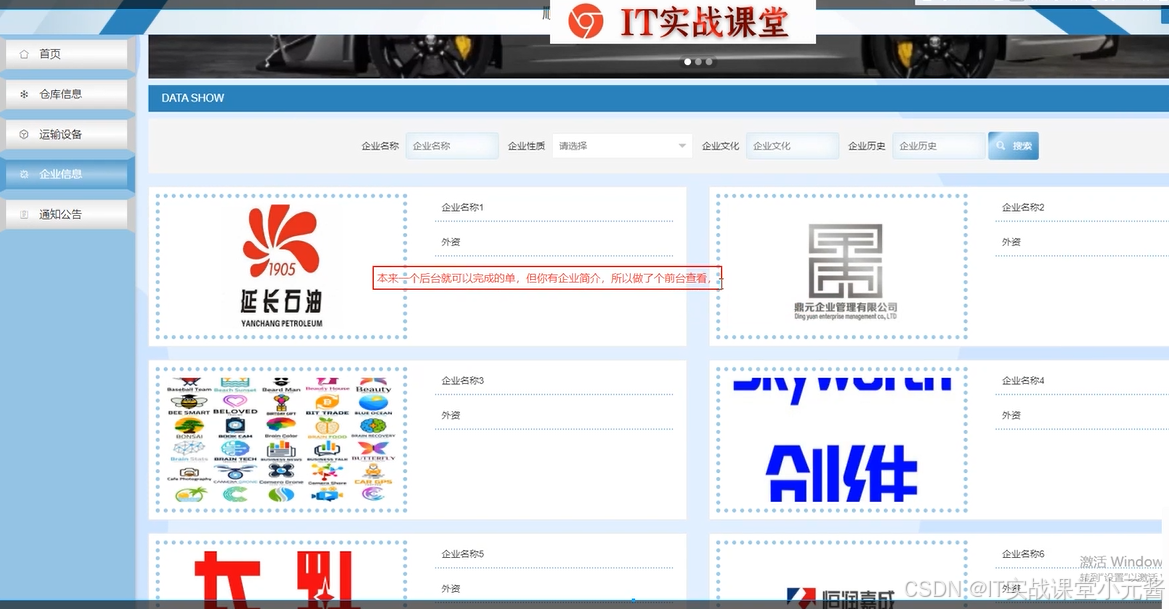Click 外资 under 企业名称3
This screenshot has height=609, width=1169.
451,415
